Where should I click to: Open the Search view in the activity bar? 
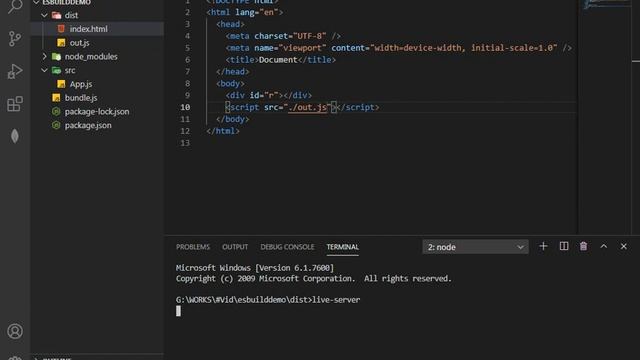[15, 6]
